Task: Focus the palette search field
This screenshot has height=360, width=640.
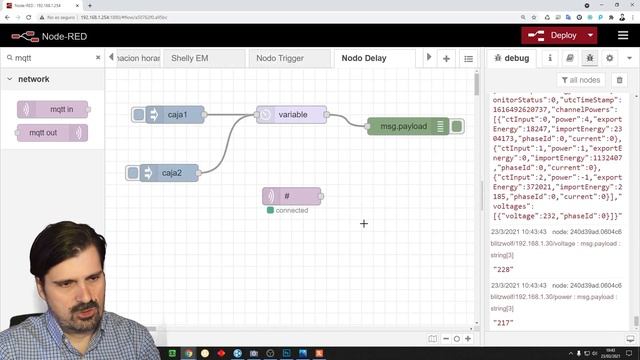Action: [x=53, y=58]
